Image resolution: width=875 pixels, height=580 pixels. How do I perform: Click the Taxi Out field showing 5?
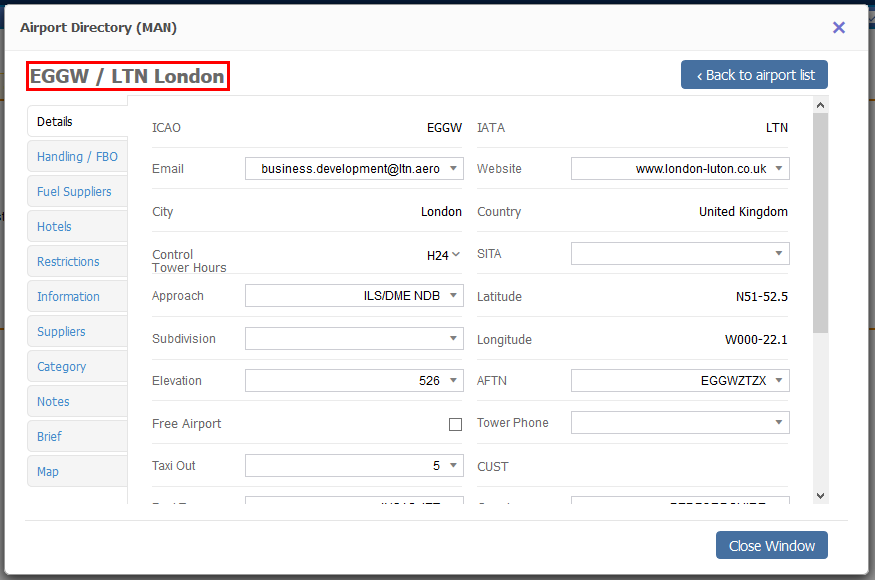[354, 466]
